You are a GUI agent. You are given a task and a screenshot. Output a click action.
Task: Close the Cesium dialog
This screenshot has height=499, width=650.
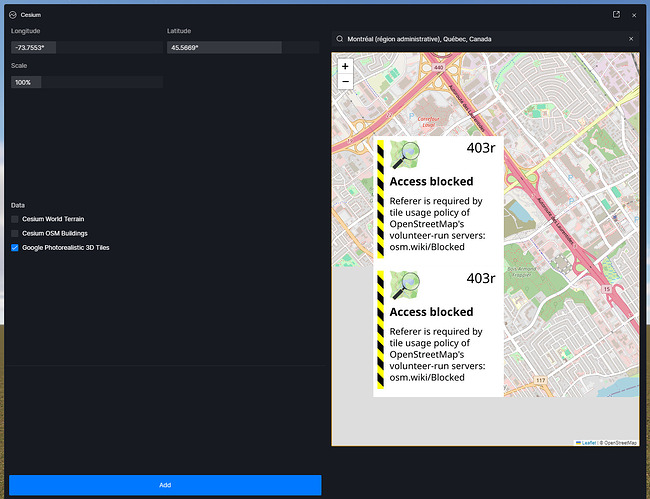click(633, 15)
